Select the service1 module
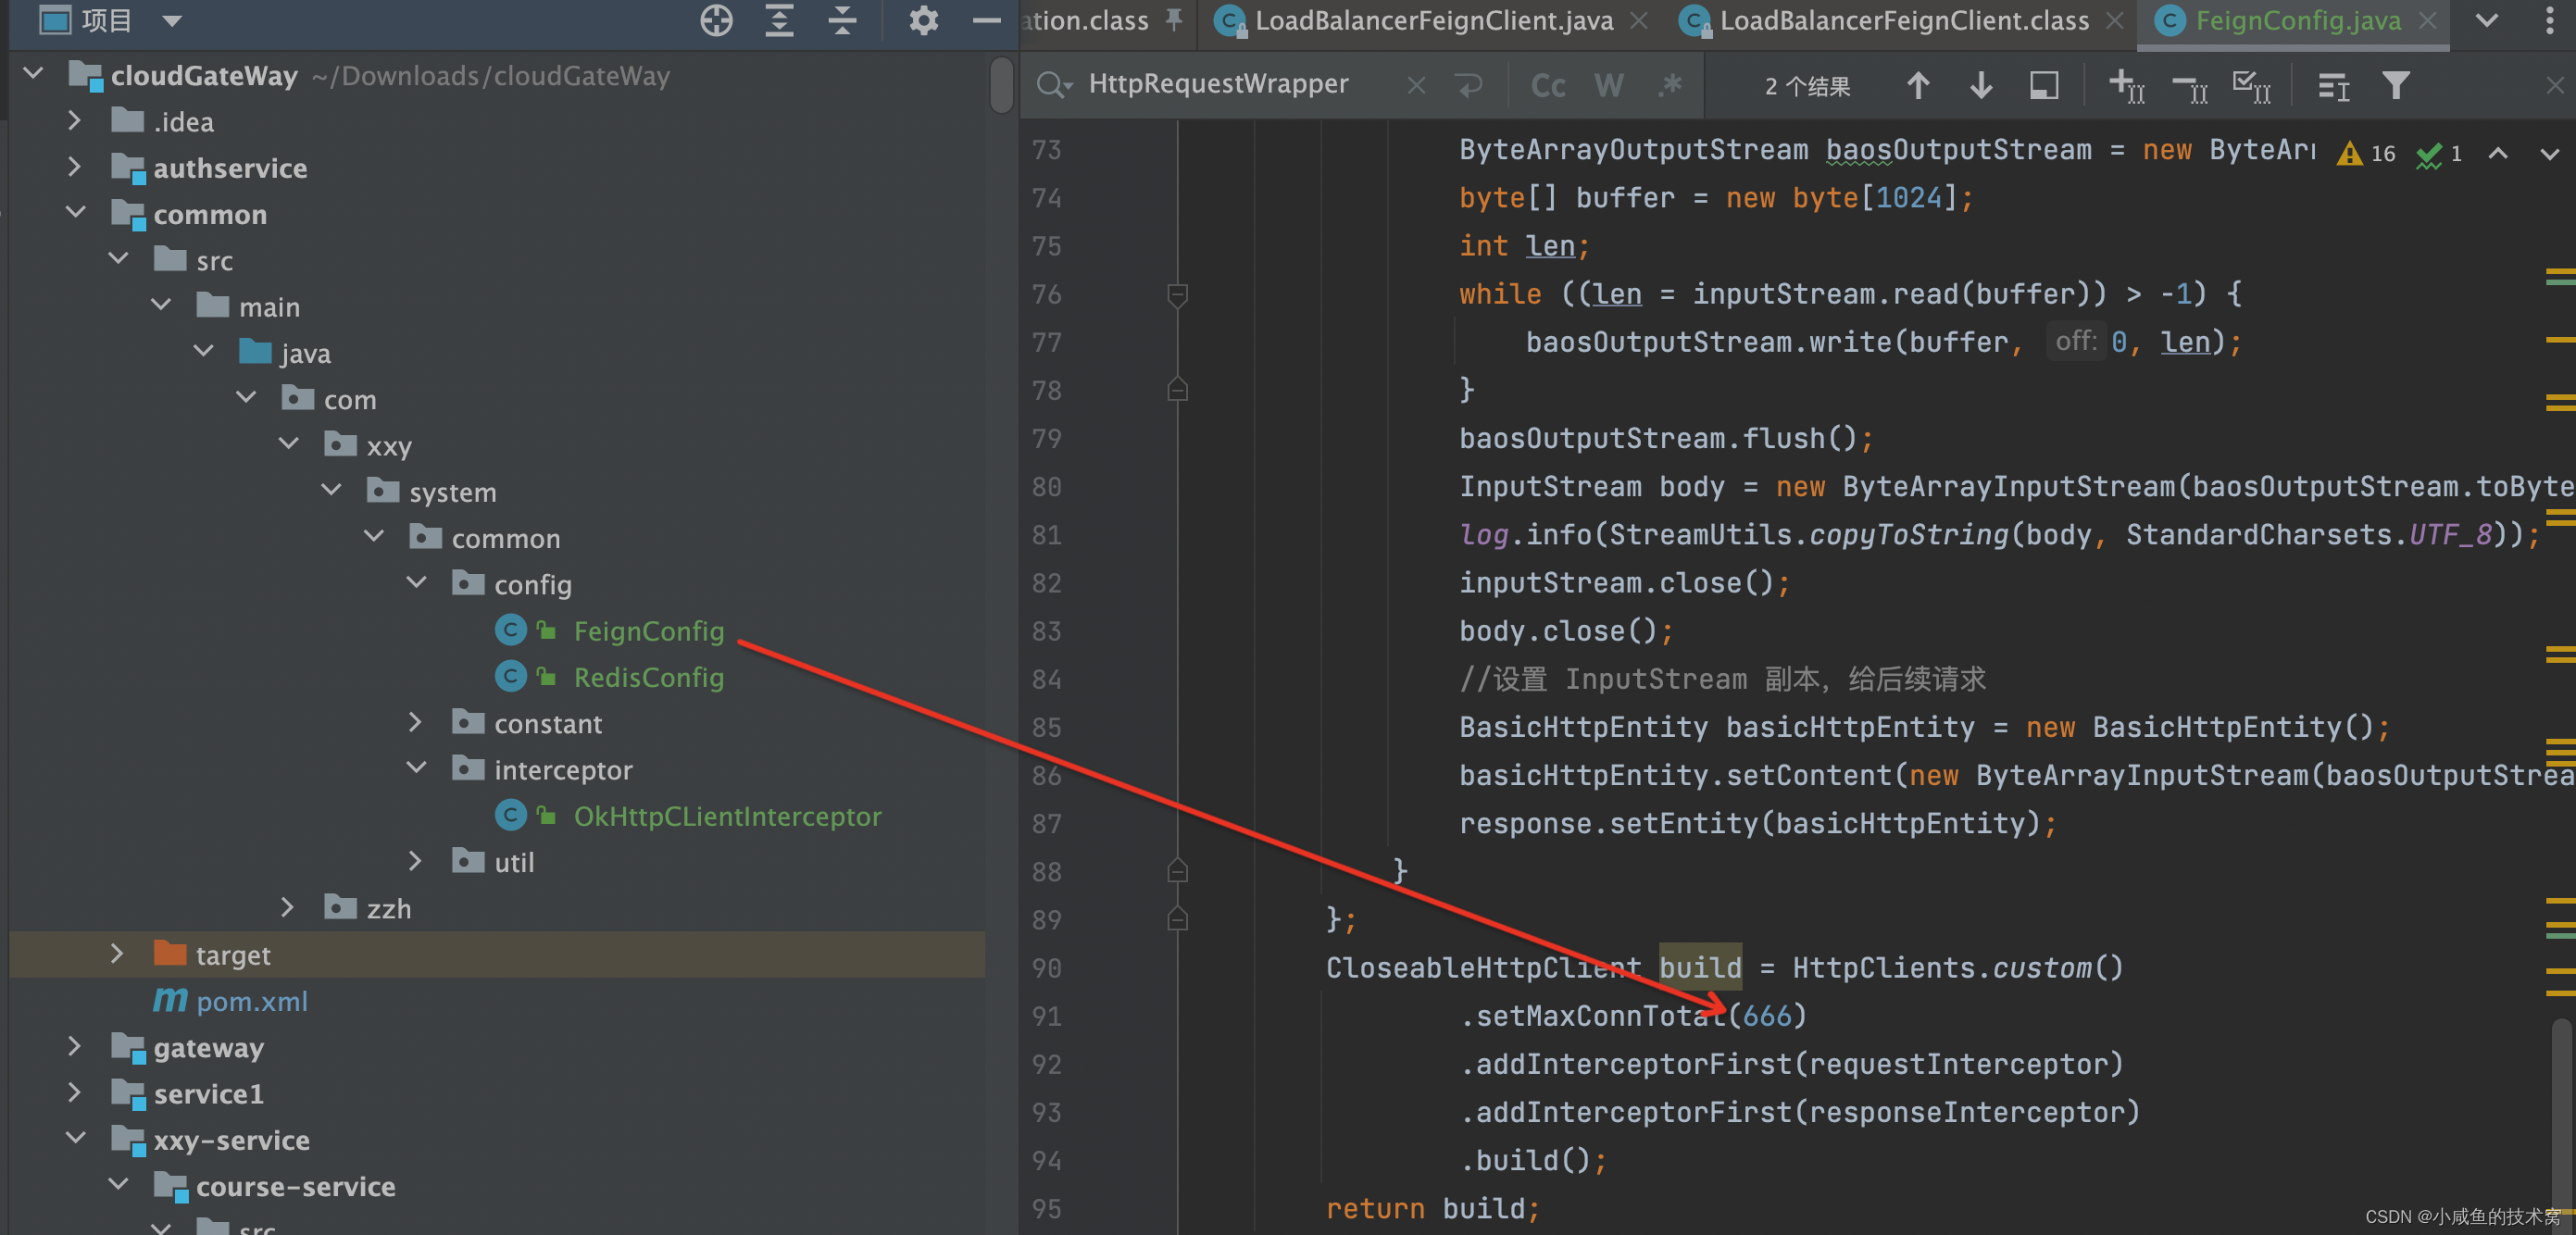The image size is (2576, 1235). pos(208,1094)
